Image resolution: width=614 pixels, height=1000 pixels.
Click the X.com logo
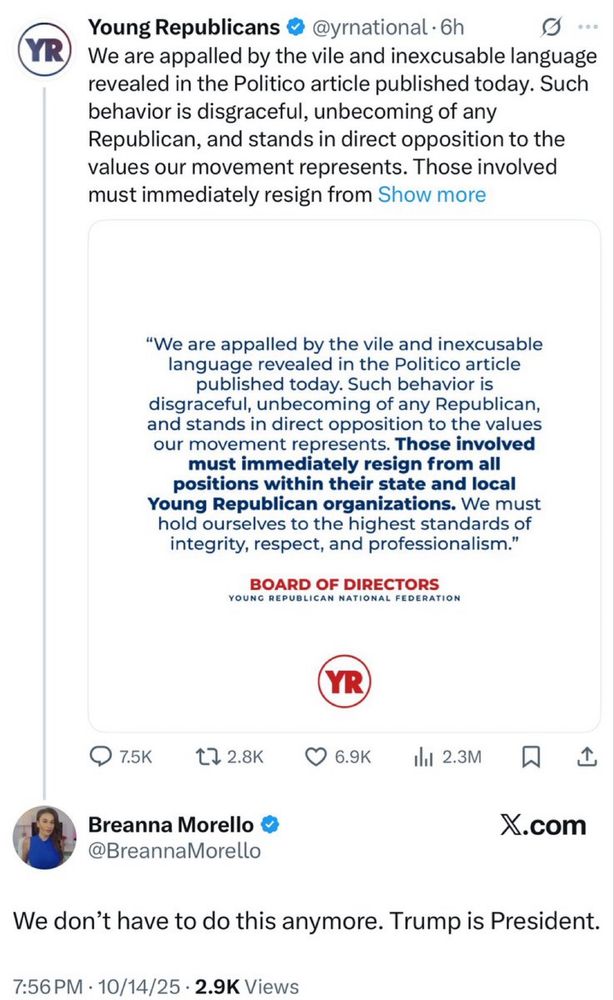pos(541,825)
